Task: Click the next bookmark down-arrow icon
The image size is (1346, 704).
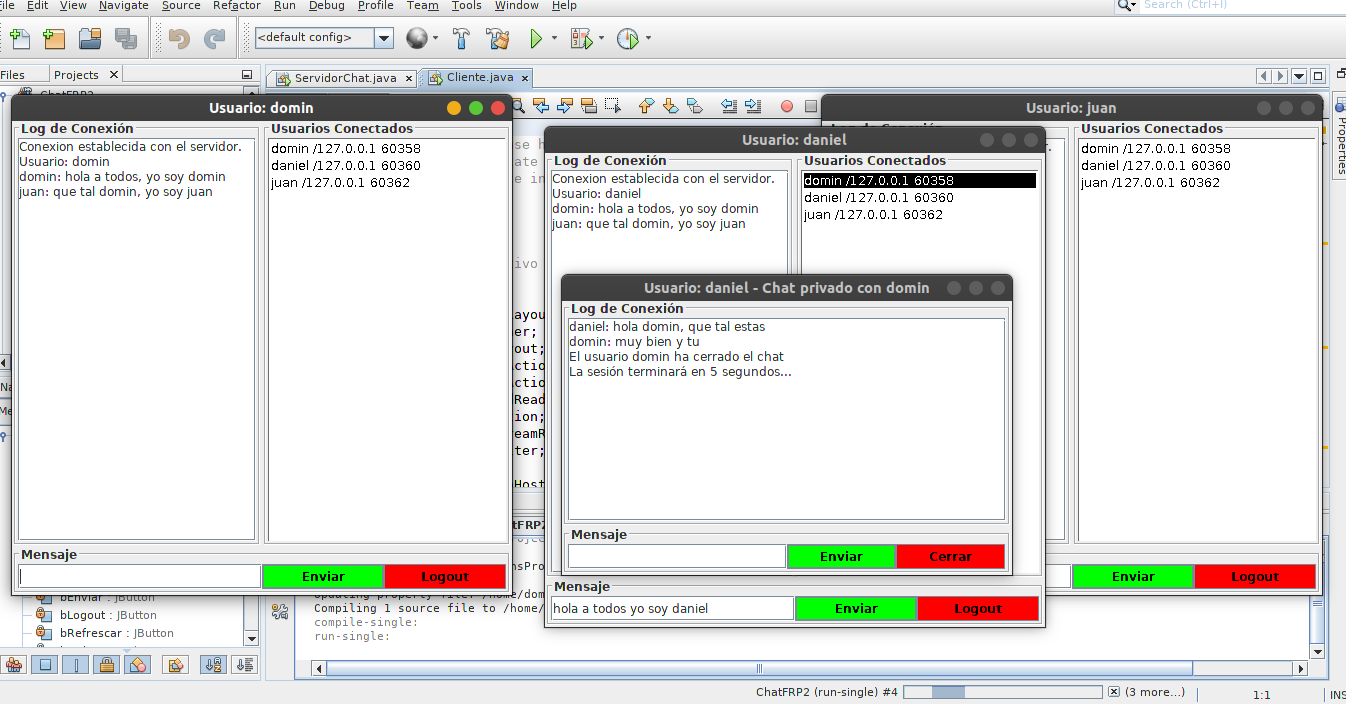Action: (670, 105)
